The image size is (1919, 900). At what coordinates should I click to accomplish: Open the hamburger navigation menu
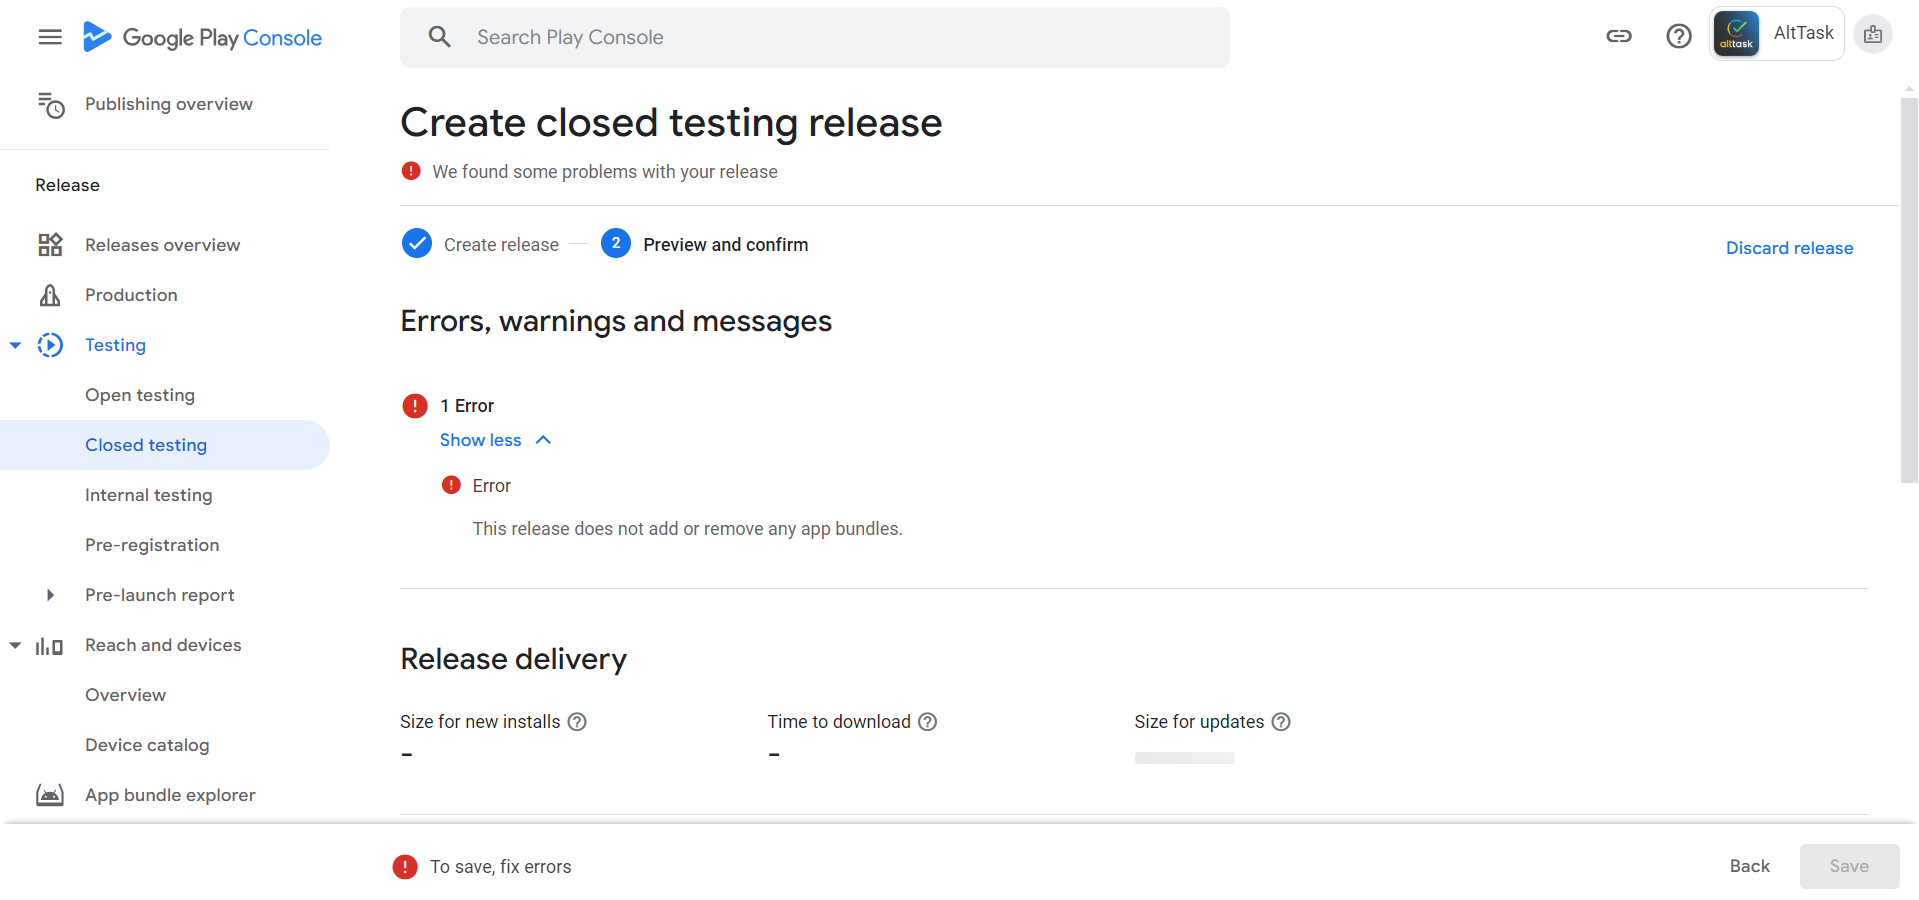50,38
